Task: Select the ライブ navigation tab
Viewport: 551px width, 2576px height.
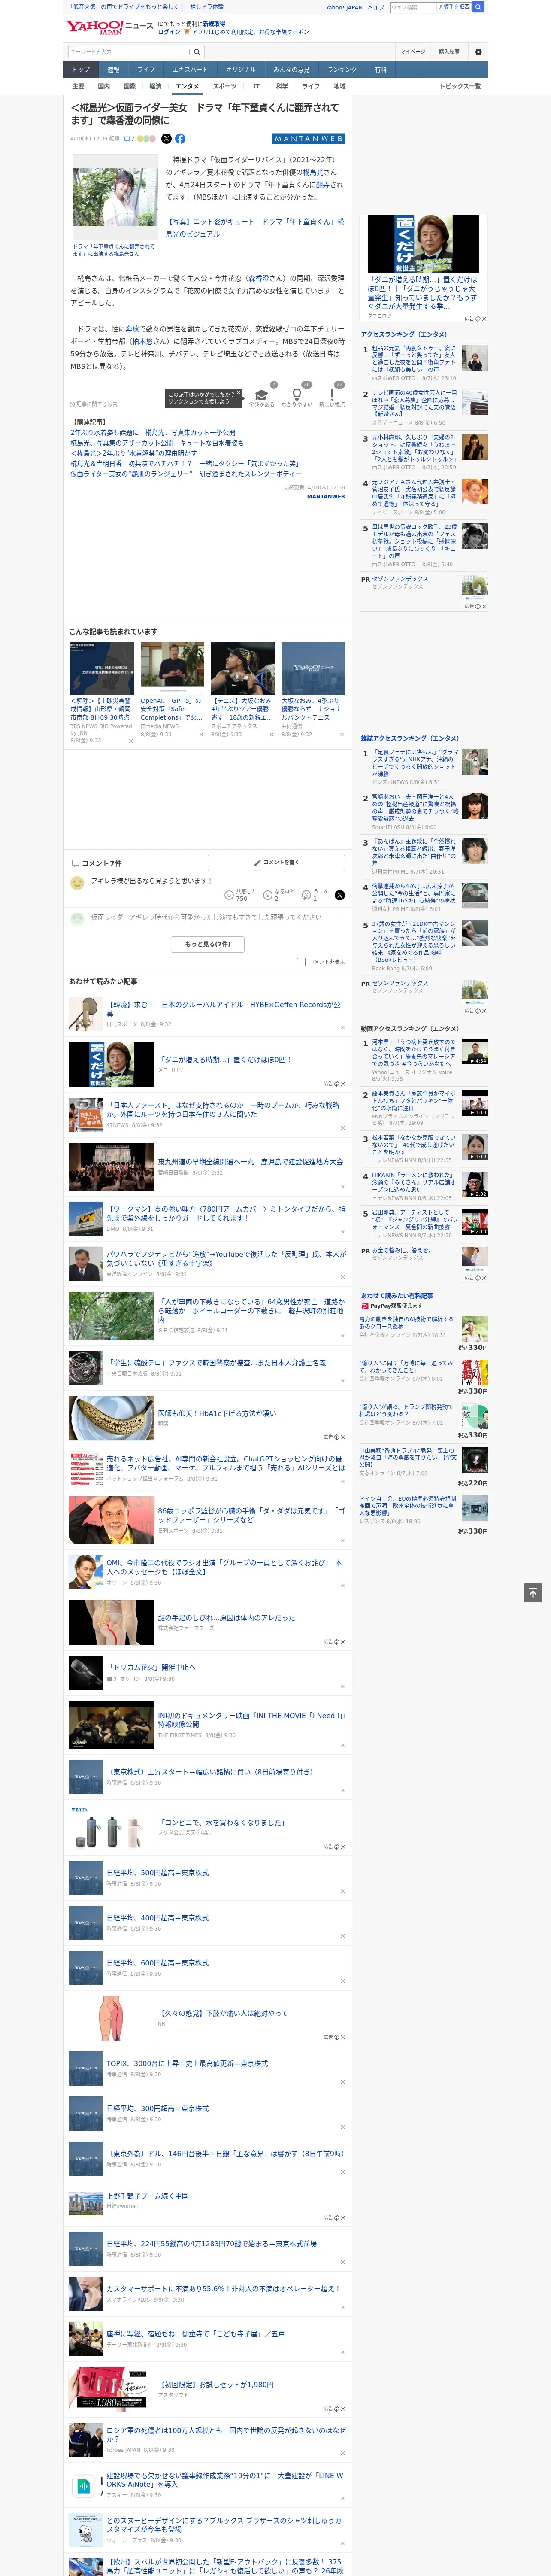Action: click(x=146, y=70)
